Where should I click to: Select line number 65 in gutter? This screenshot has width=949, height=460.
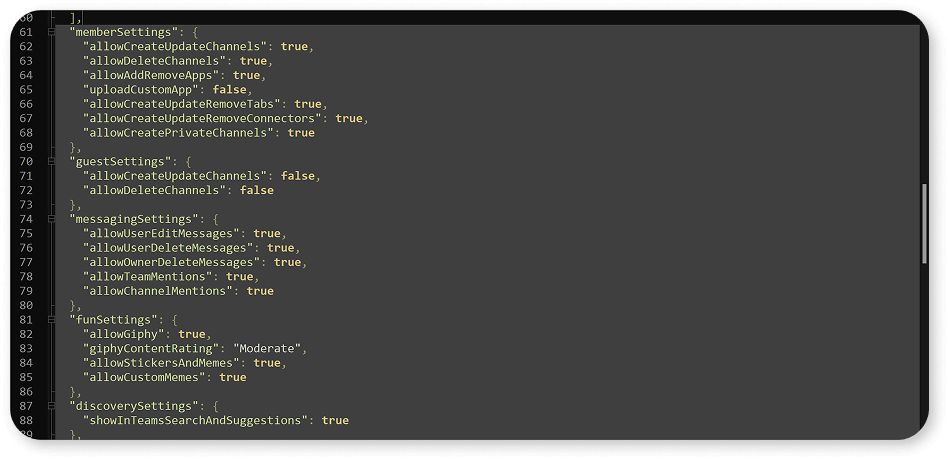pos(26,90)
